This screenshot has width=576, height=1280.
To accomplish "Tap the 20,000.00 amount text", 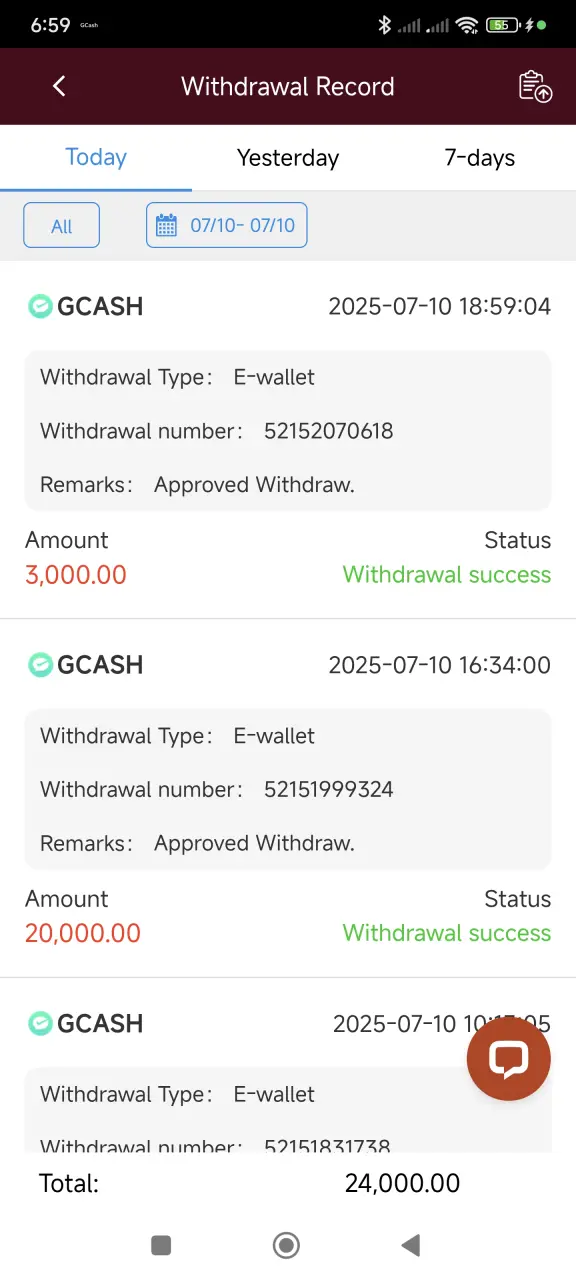I will pyautogui.click(x=83, y=933).
